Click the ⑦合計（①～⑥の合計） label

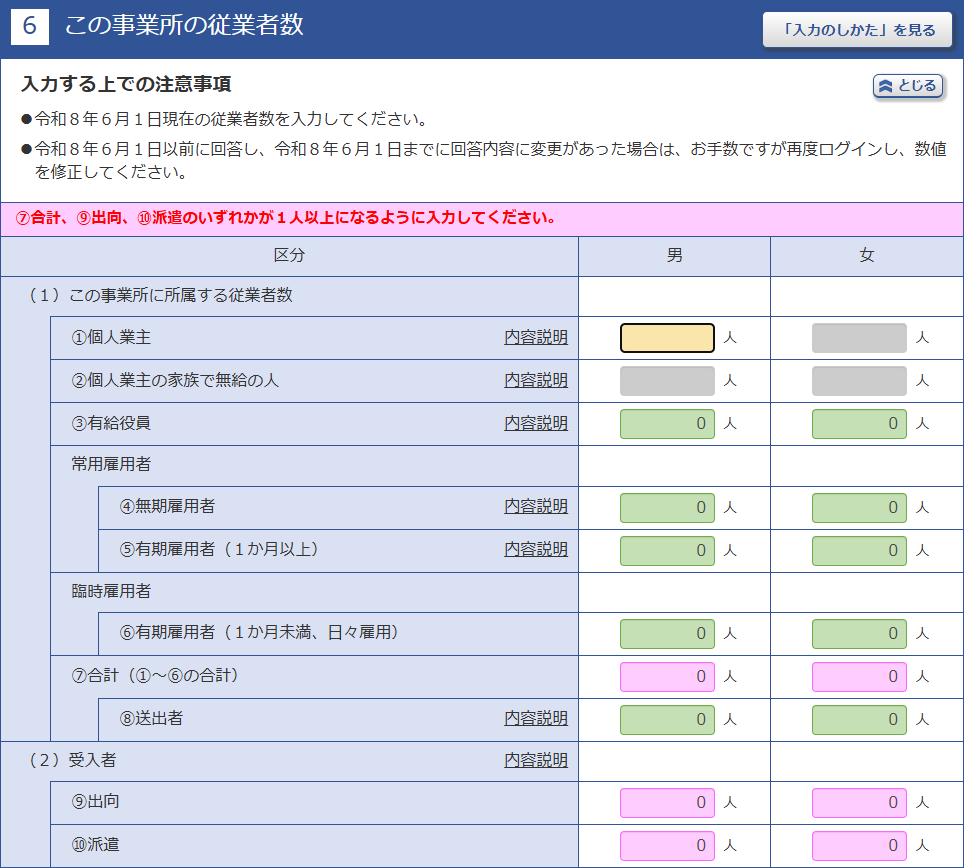[x=155, y=676]
